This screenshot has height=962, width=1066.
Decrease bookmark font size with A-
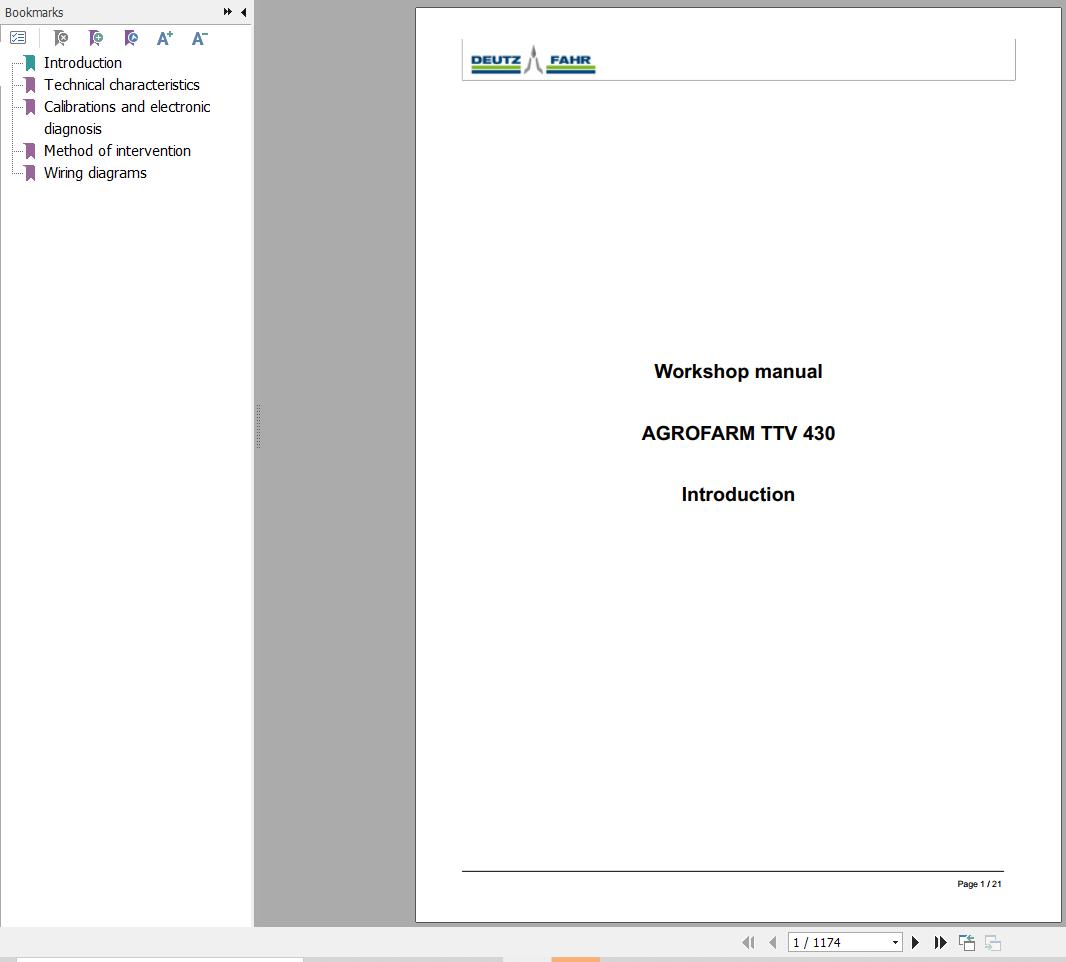(199, 38)
